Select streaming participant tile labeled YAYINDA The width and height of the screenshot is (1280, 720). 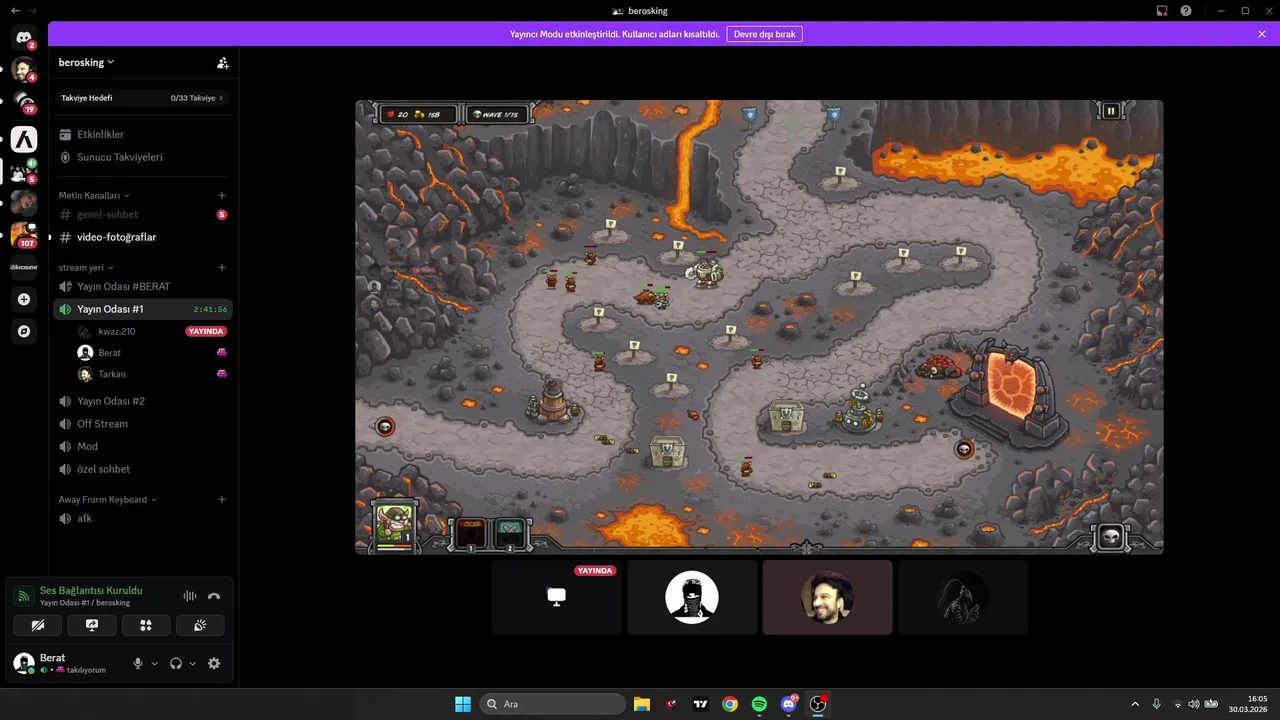pos(556,597)
